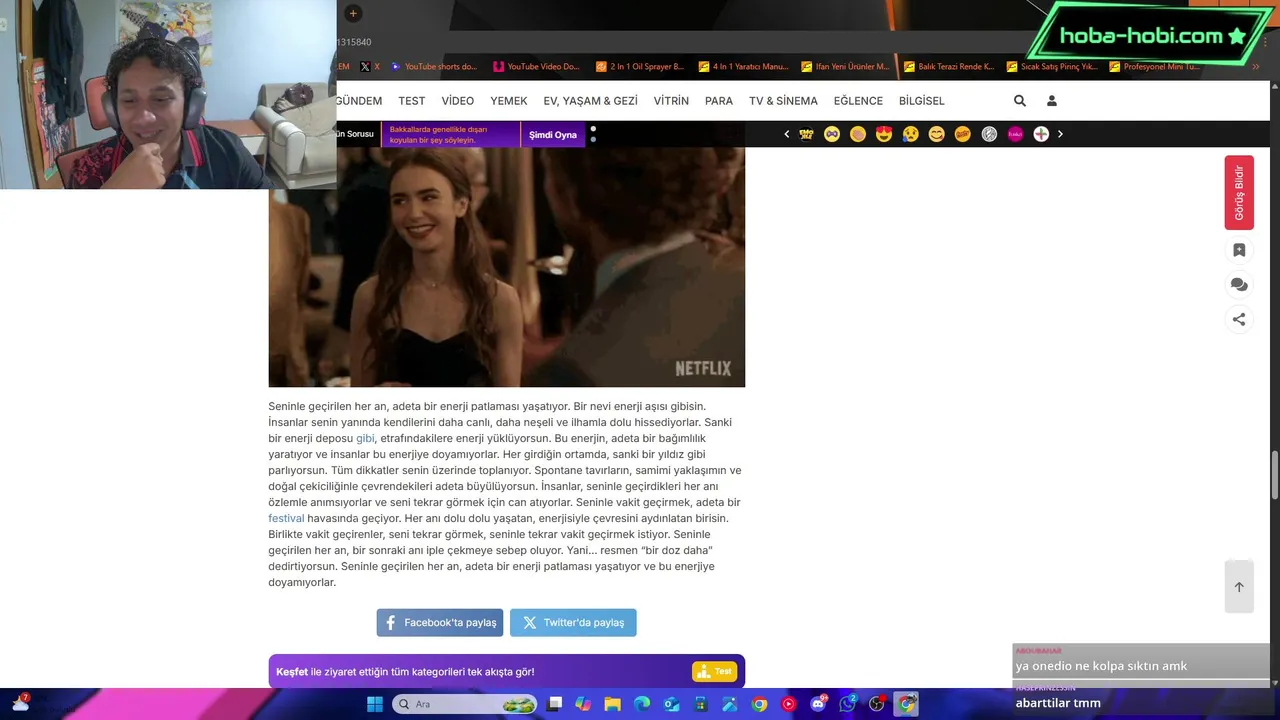Open Task View on the taskbar

[555, 704]
